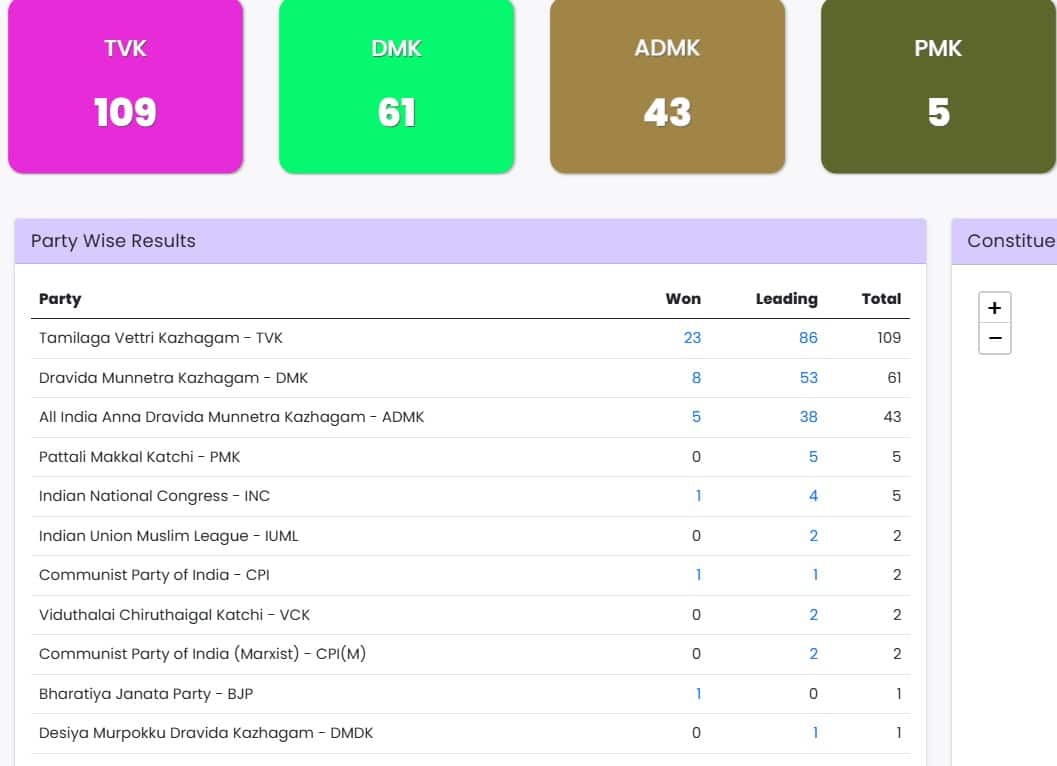Click DMK won count 8
Viewport: 1057px width, 766px height.
click(x=696, y=378)
